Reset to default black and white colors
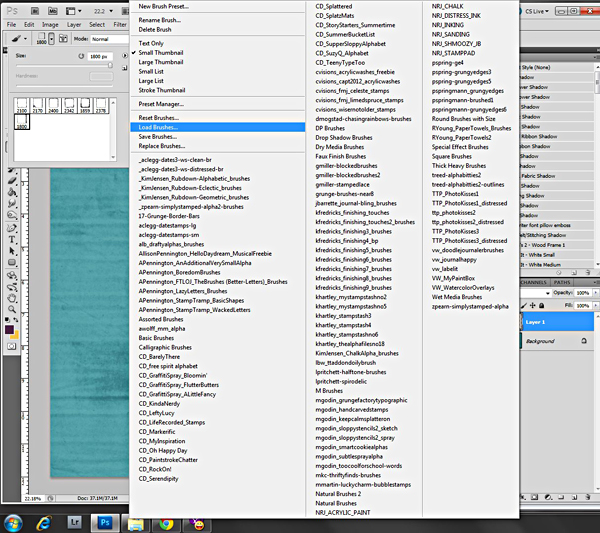 pyautogui.click(x=7, y=319)
